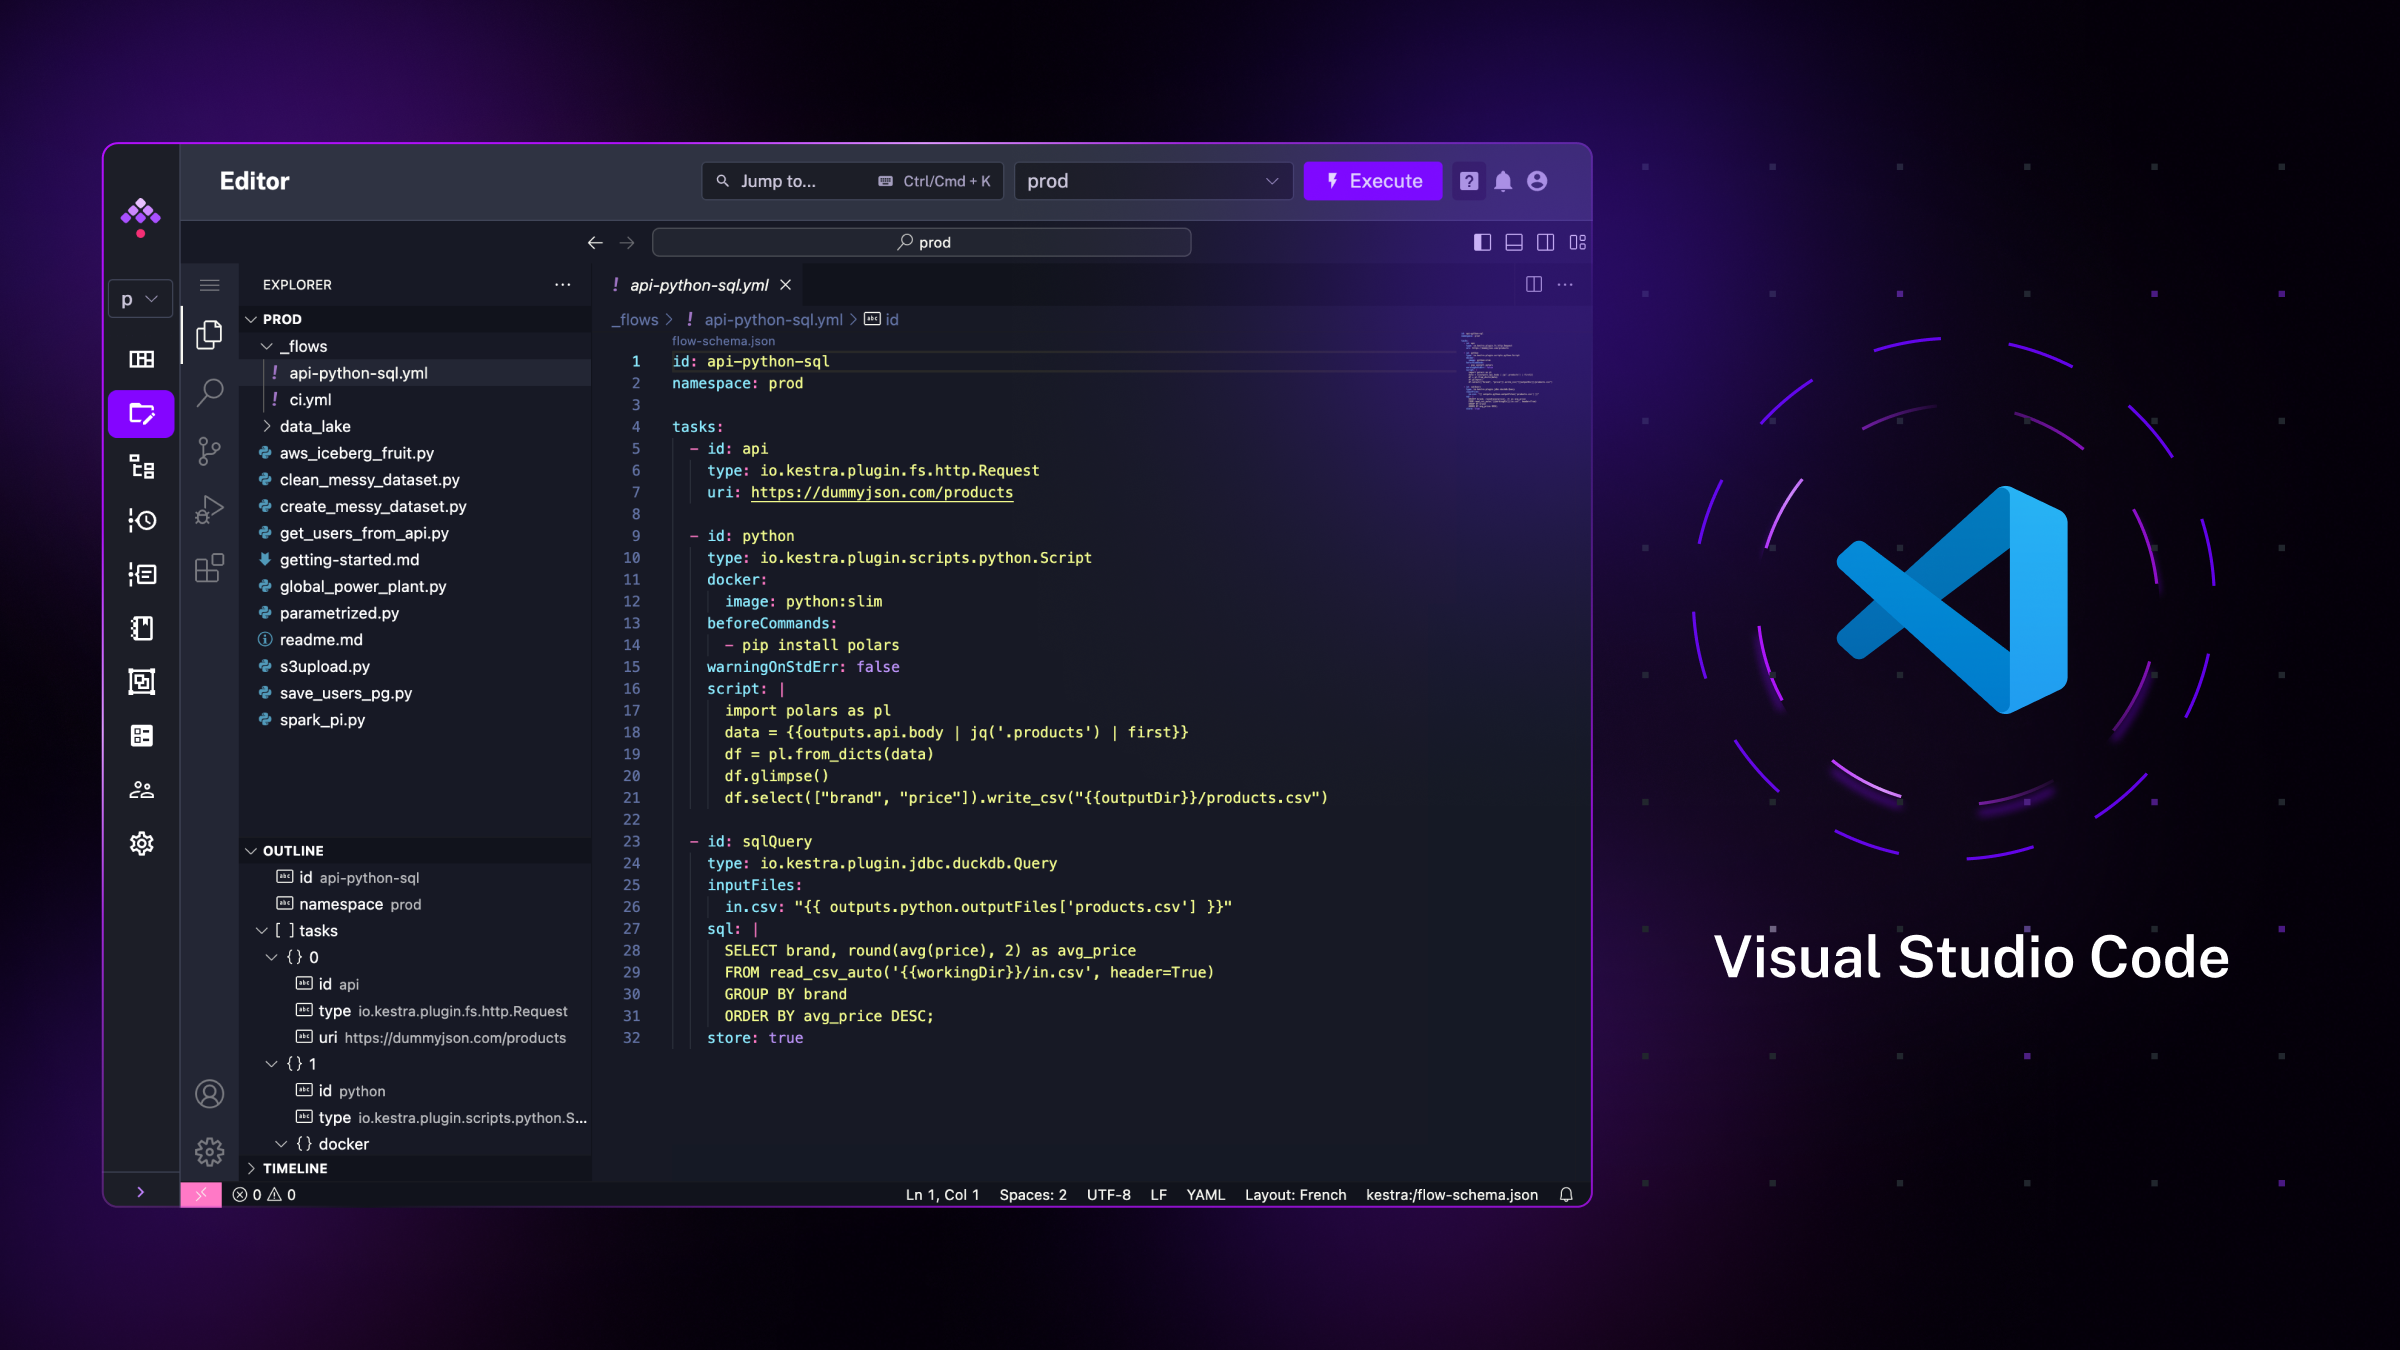This screenshot has height=1350, width=2400.
Task: Click the Execute button
Action: (1373, 181)
